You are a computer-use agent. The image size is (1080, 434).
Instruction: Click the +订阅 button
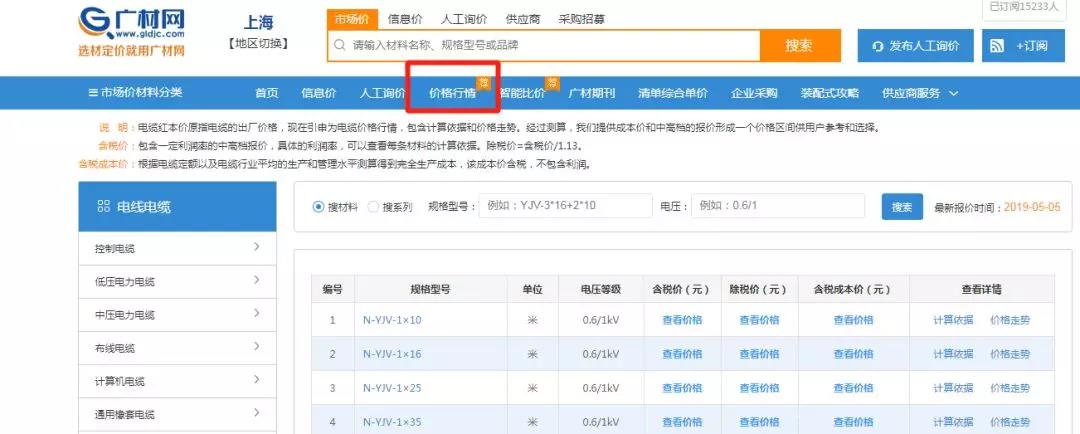[1024, 45]
